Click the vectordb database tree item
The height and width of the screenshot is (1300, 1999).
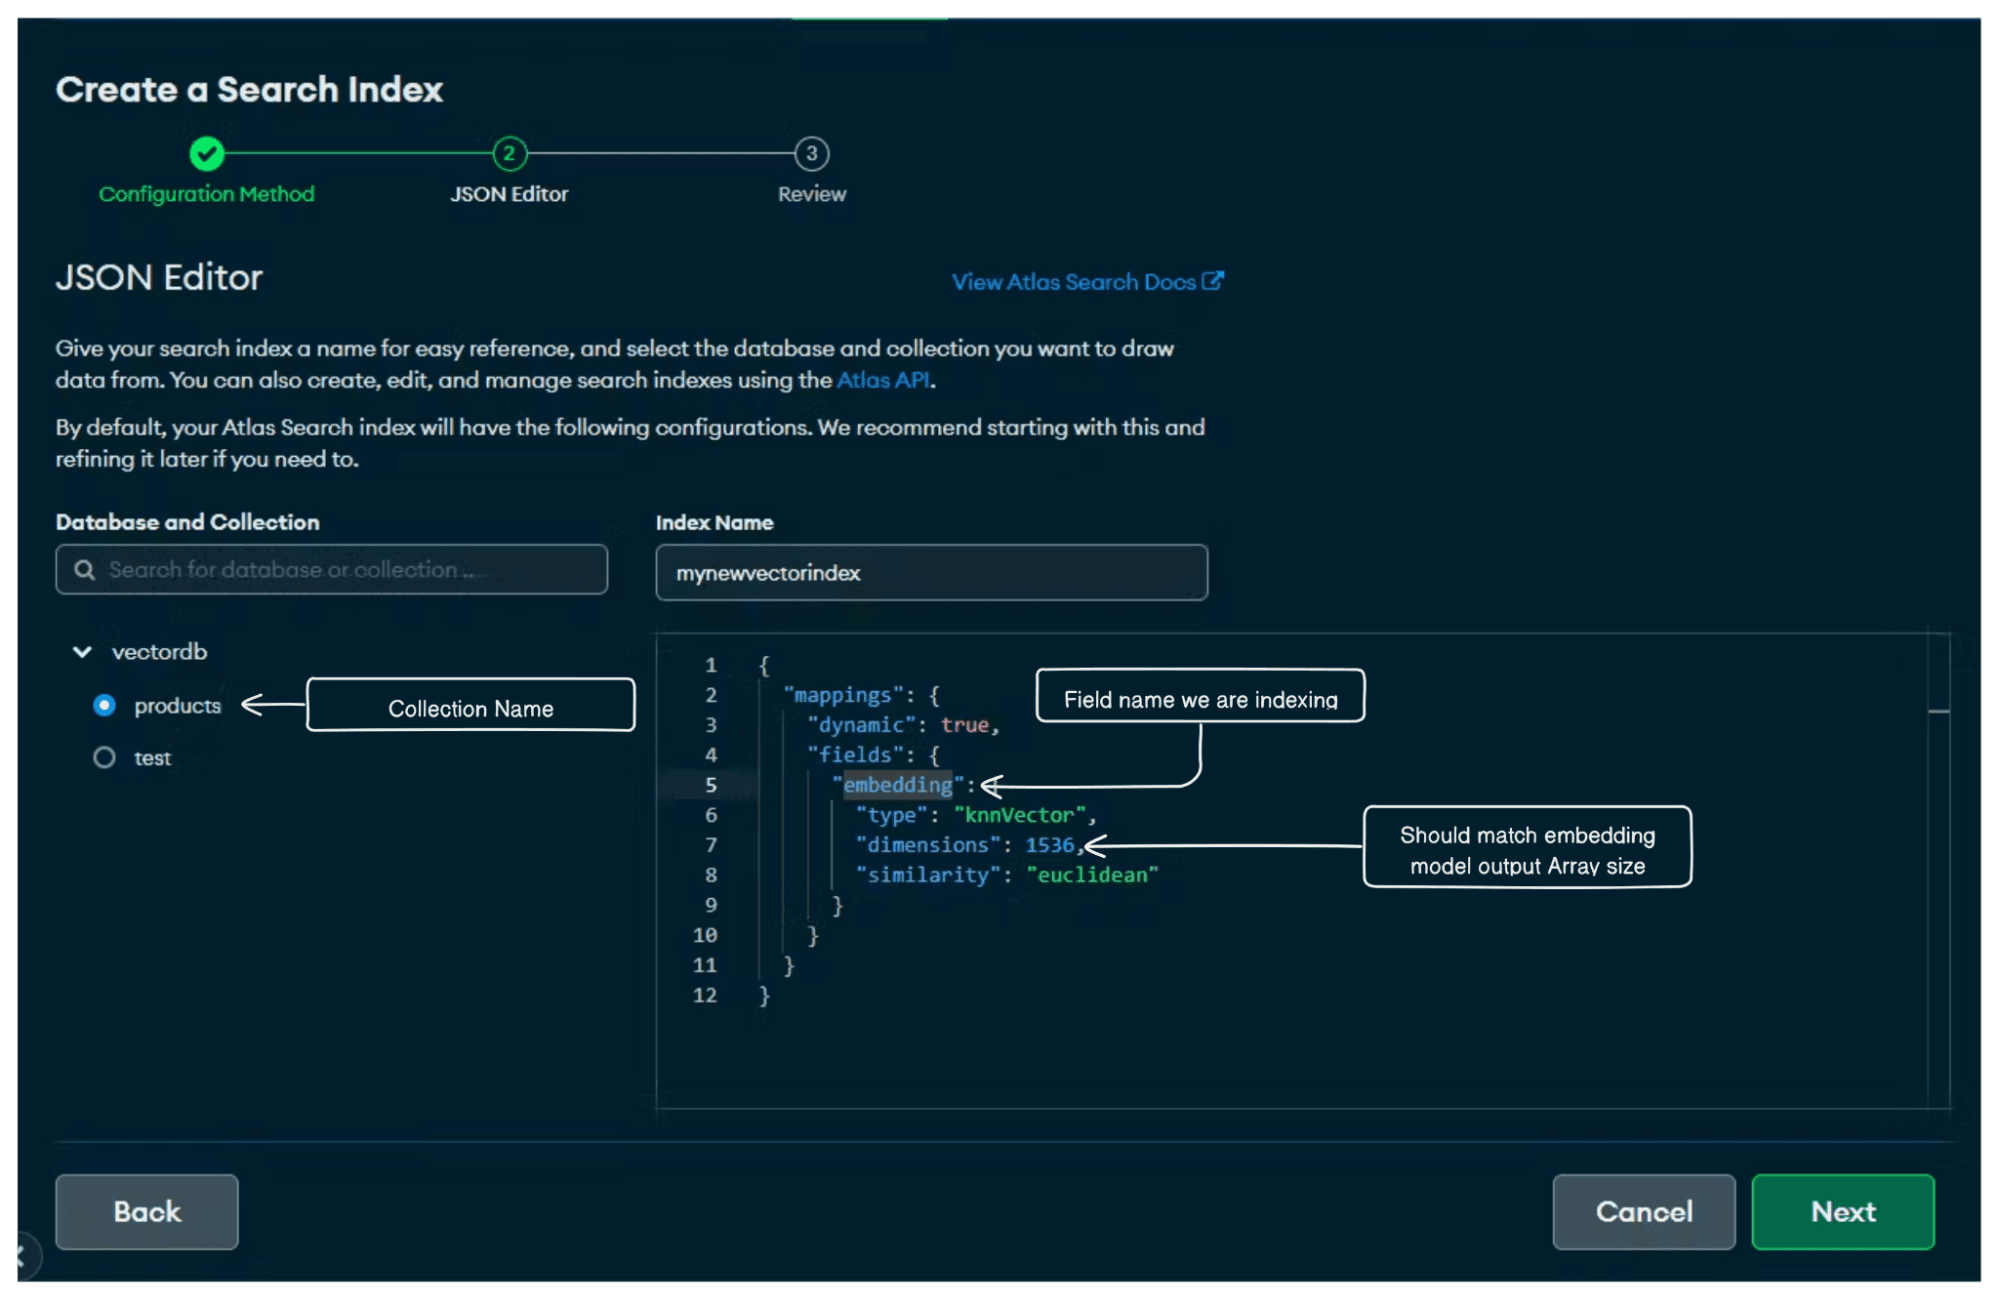[x=159, y=652]
